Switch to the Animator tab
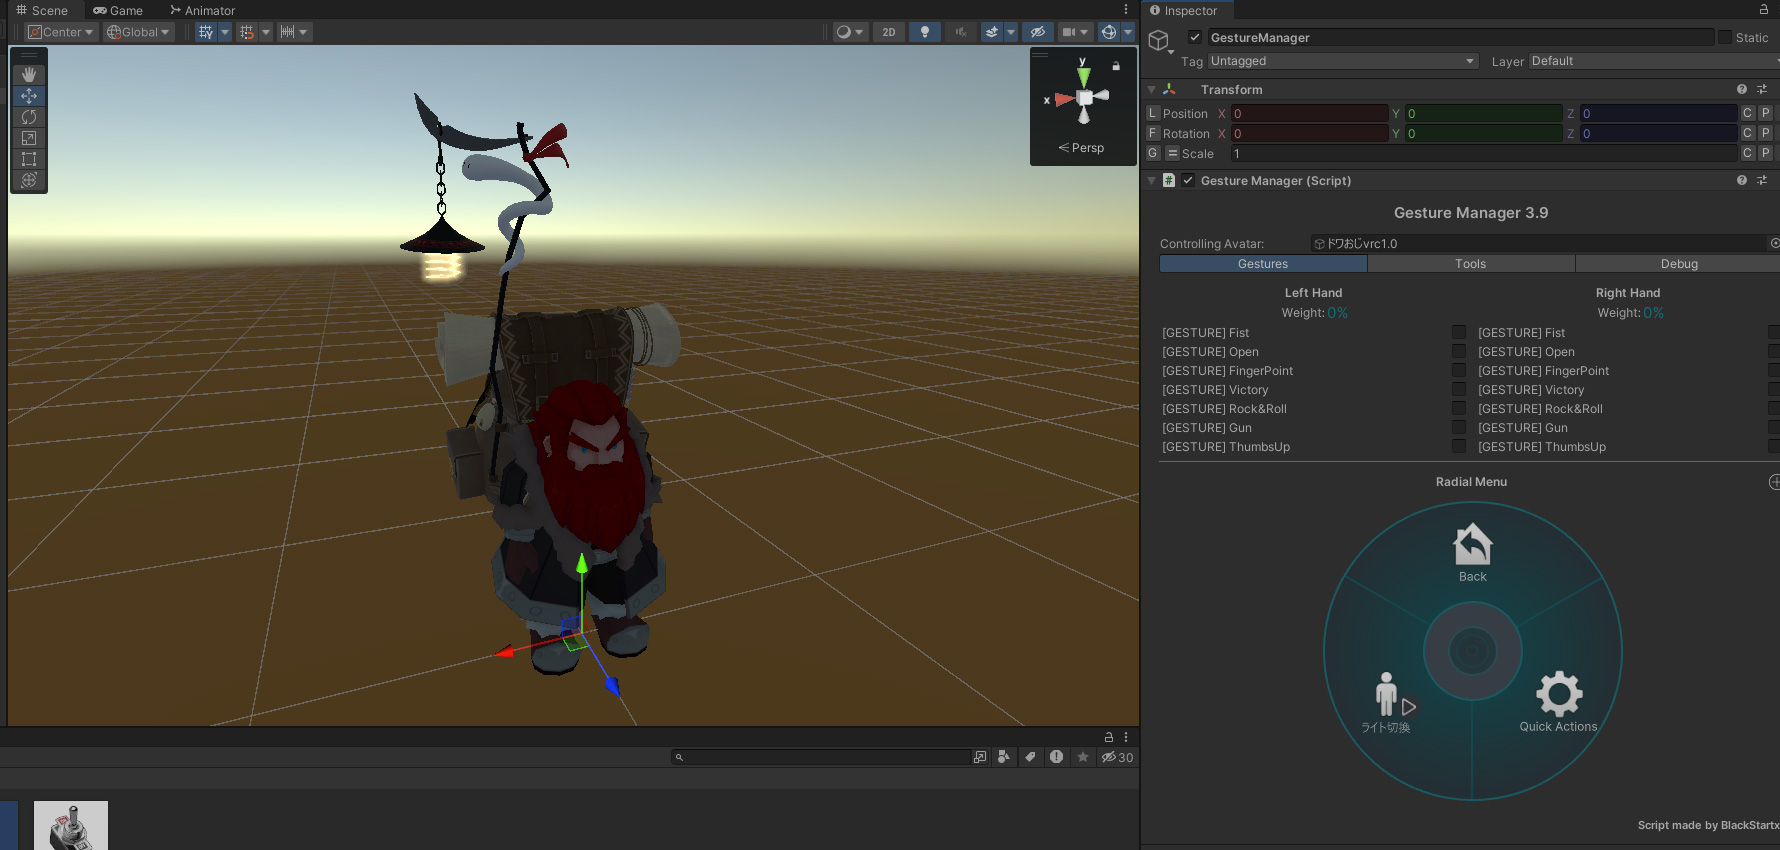Viewport: 1780px width, 850px height. tap(203, 10)
